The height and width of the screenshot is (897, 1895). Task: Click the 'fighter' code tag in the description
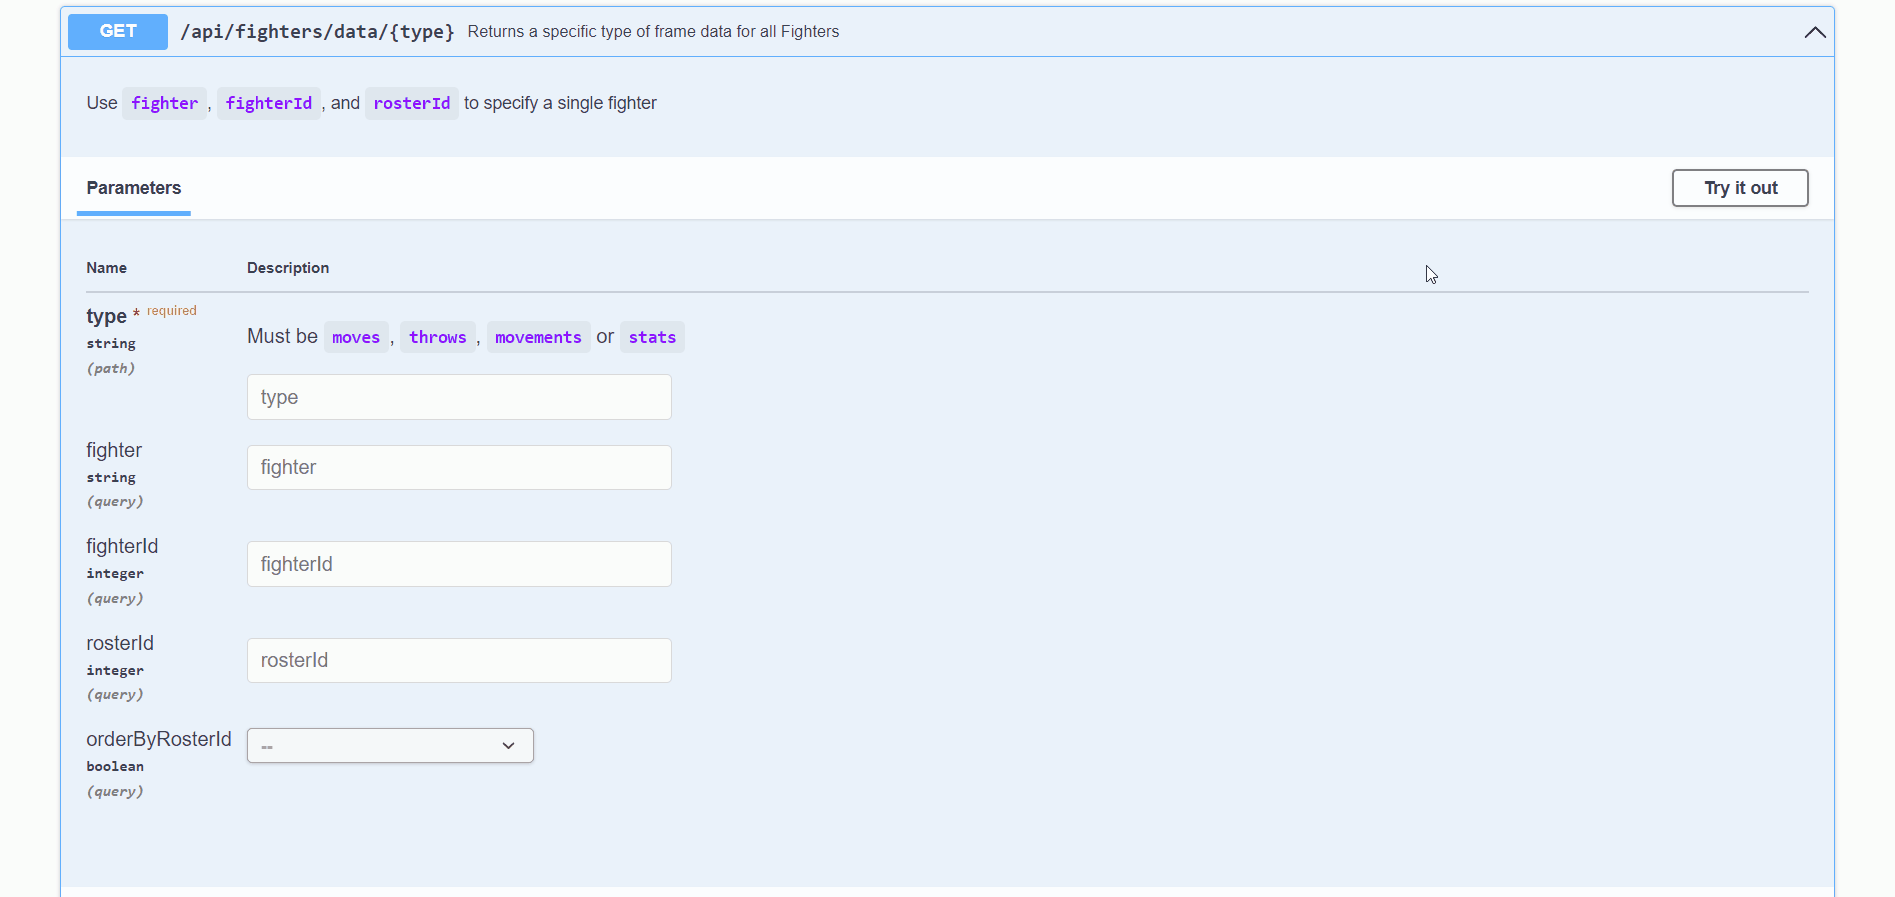[x=165, y=103]
